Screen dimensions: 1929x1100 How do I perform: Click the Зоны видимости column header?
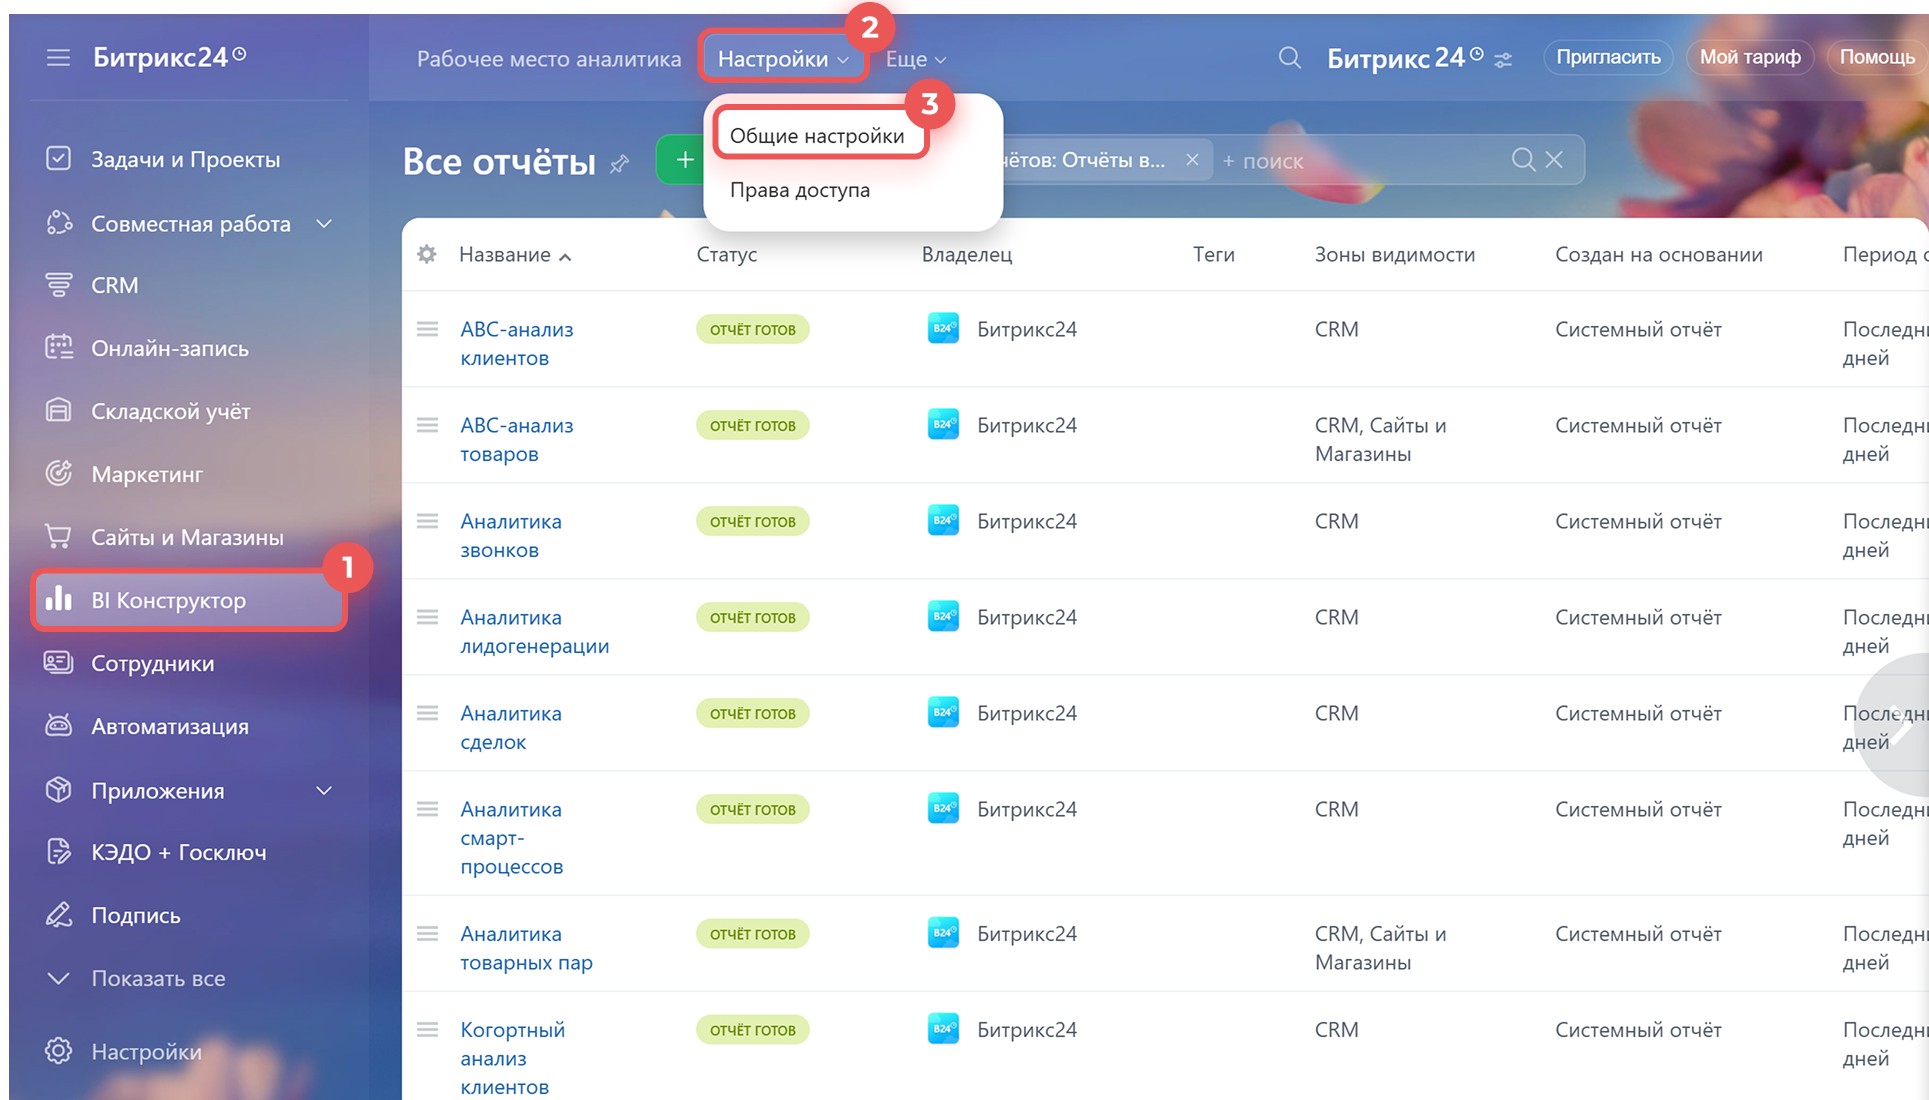[1395, 254]
